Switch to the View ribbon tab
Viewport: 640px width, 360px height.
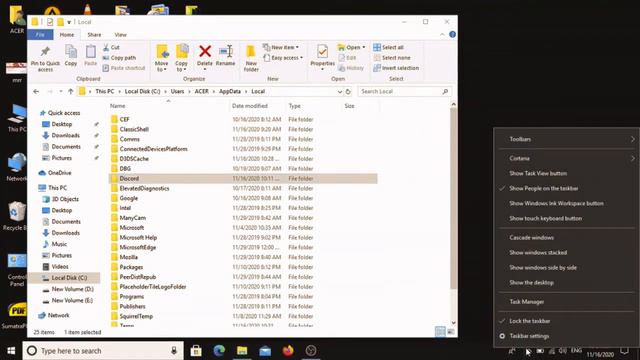[x=120, y=35]
